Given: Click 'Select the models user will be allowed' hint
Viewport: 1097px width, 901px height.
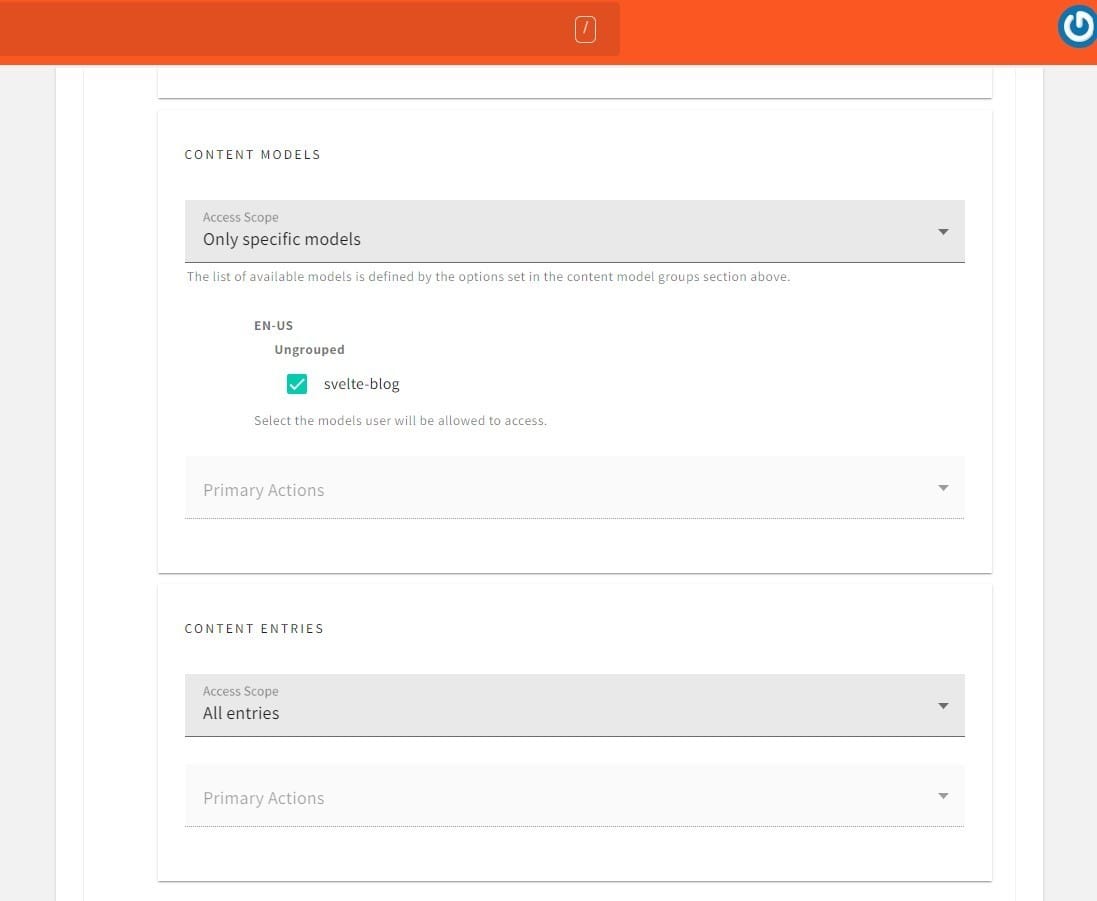Looking at the screenshot, I should pyautogui.click(x=400, y=421).
